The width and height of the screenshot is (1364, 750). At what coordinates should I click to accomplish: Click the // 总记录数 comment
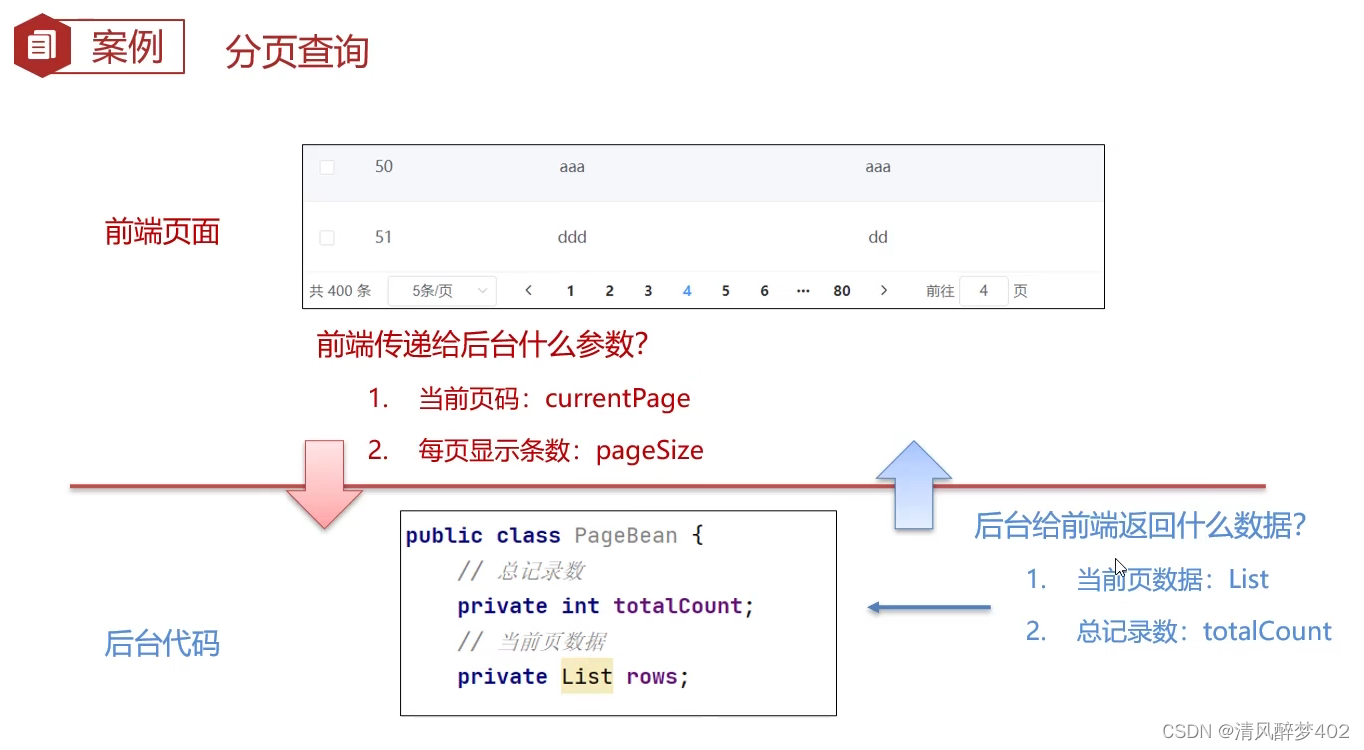[520, 572]
